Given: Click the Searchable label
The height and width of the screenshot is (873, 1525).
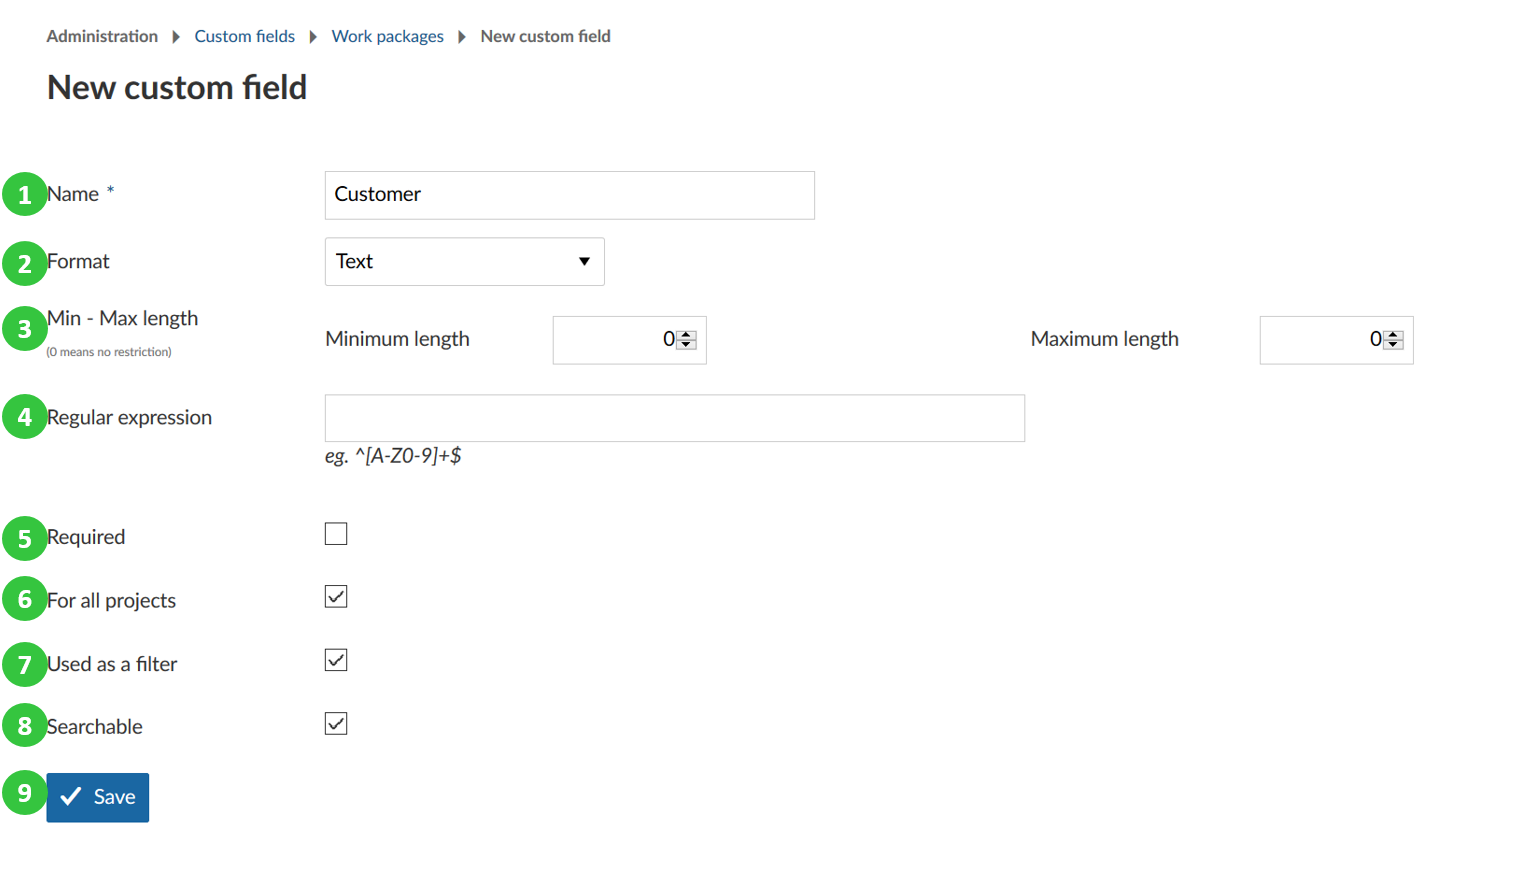Looking at the screenshot, I should pyautogui.click(x=94, y=727).
